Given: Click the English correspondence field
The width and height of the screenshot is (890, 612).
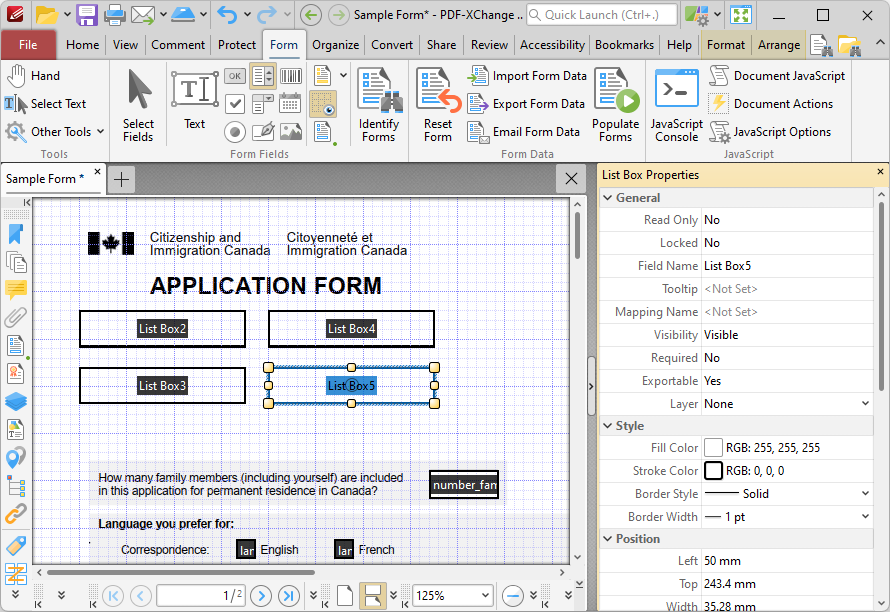Looking at the screenshot, I should 246,549.
